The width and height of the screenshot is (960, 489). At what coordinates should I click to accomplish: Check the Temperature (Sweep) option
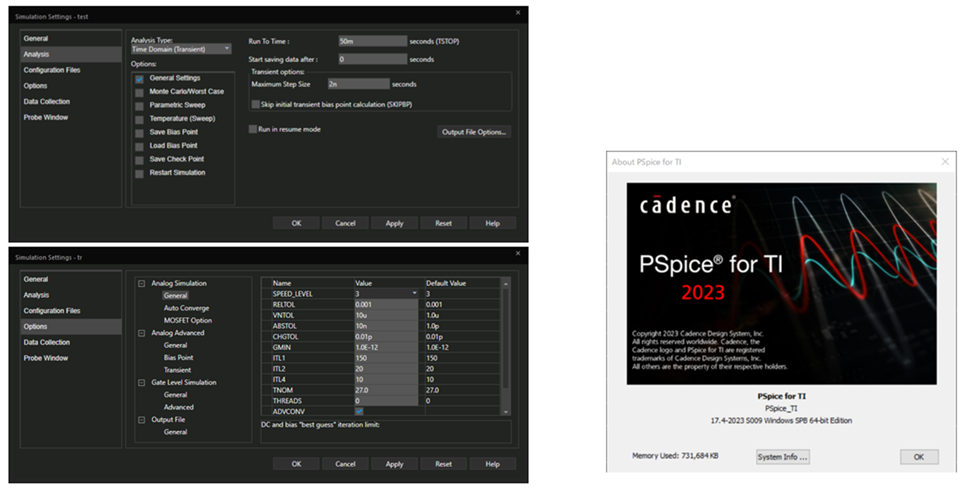pyautogui.click(x=140, y=119)
